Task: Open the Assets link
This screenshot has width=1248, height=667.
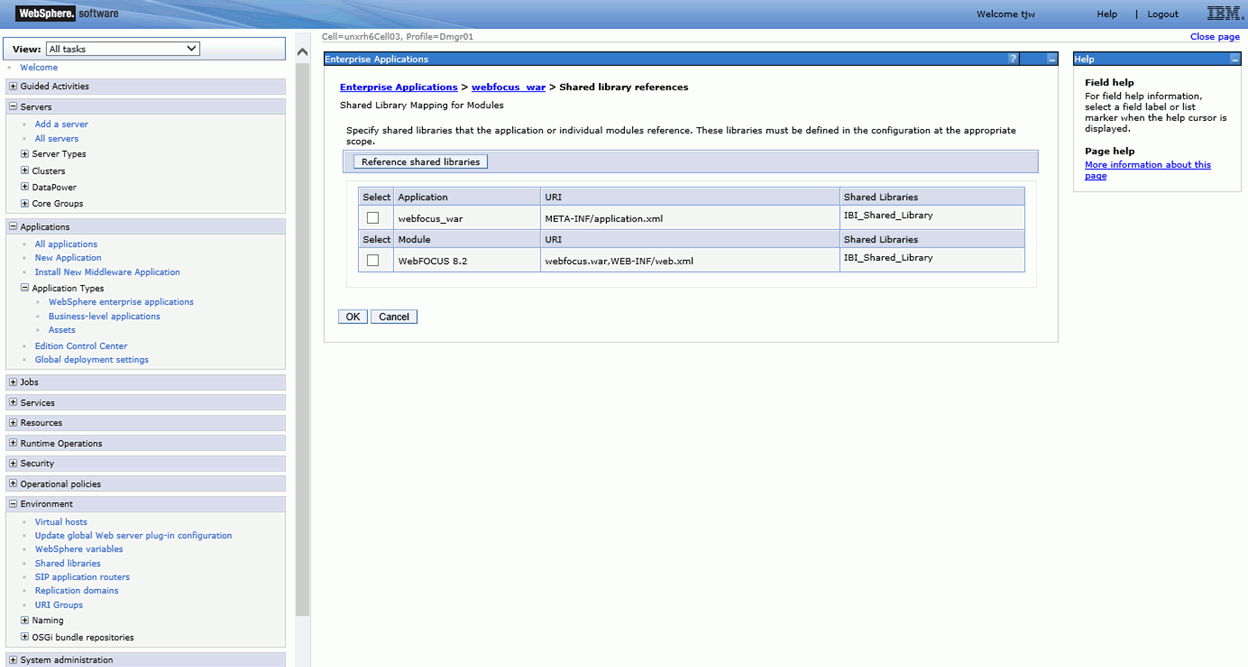Action: coord(62,330)
